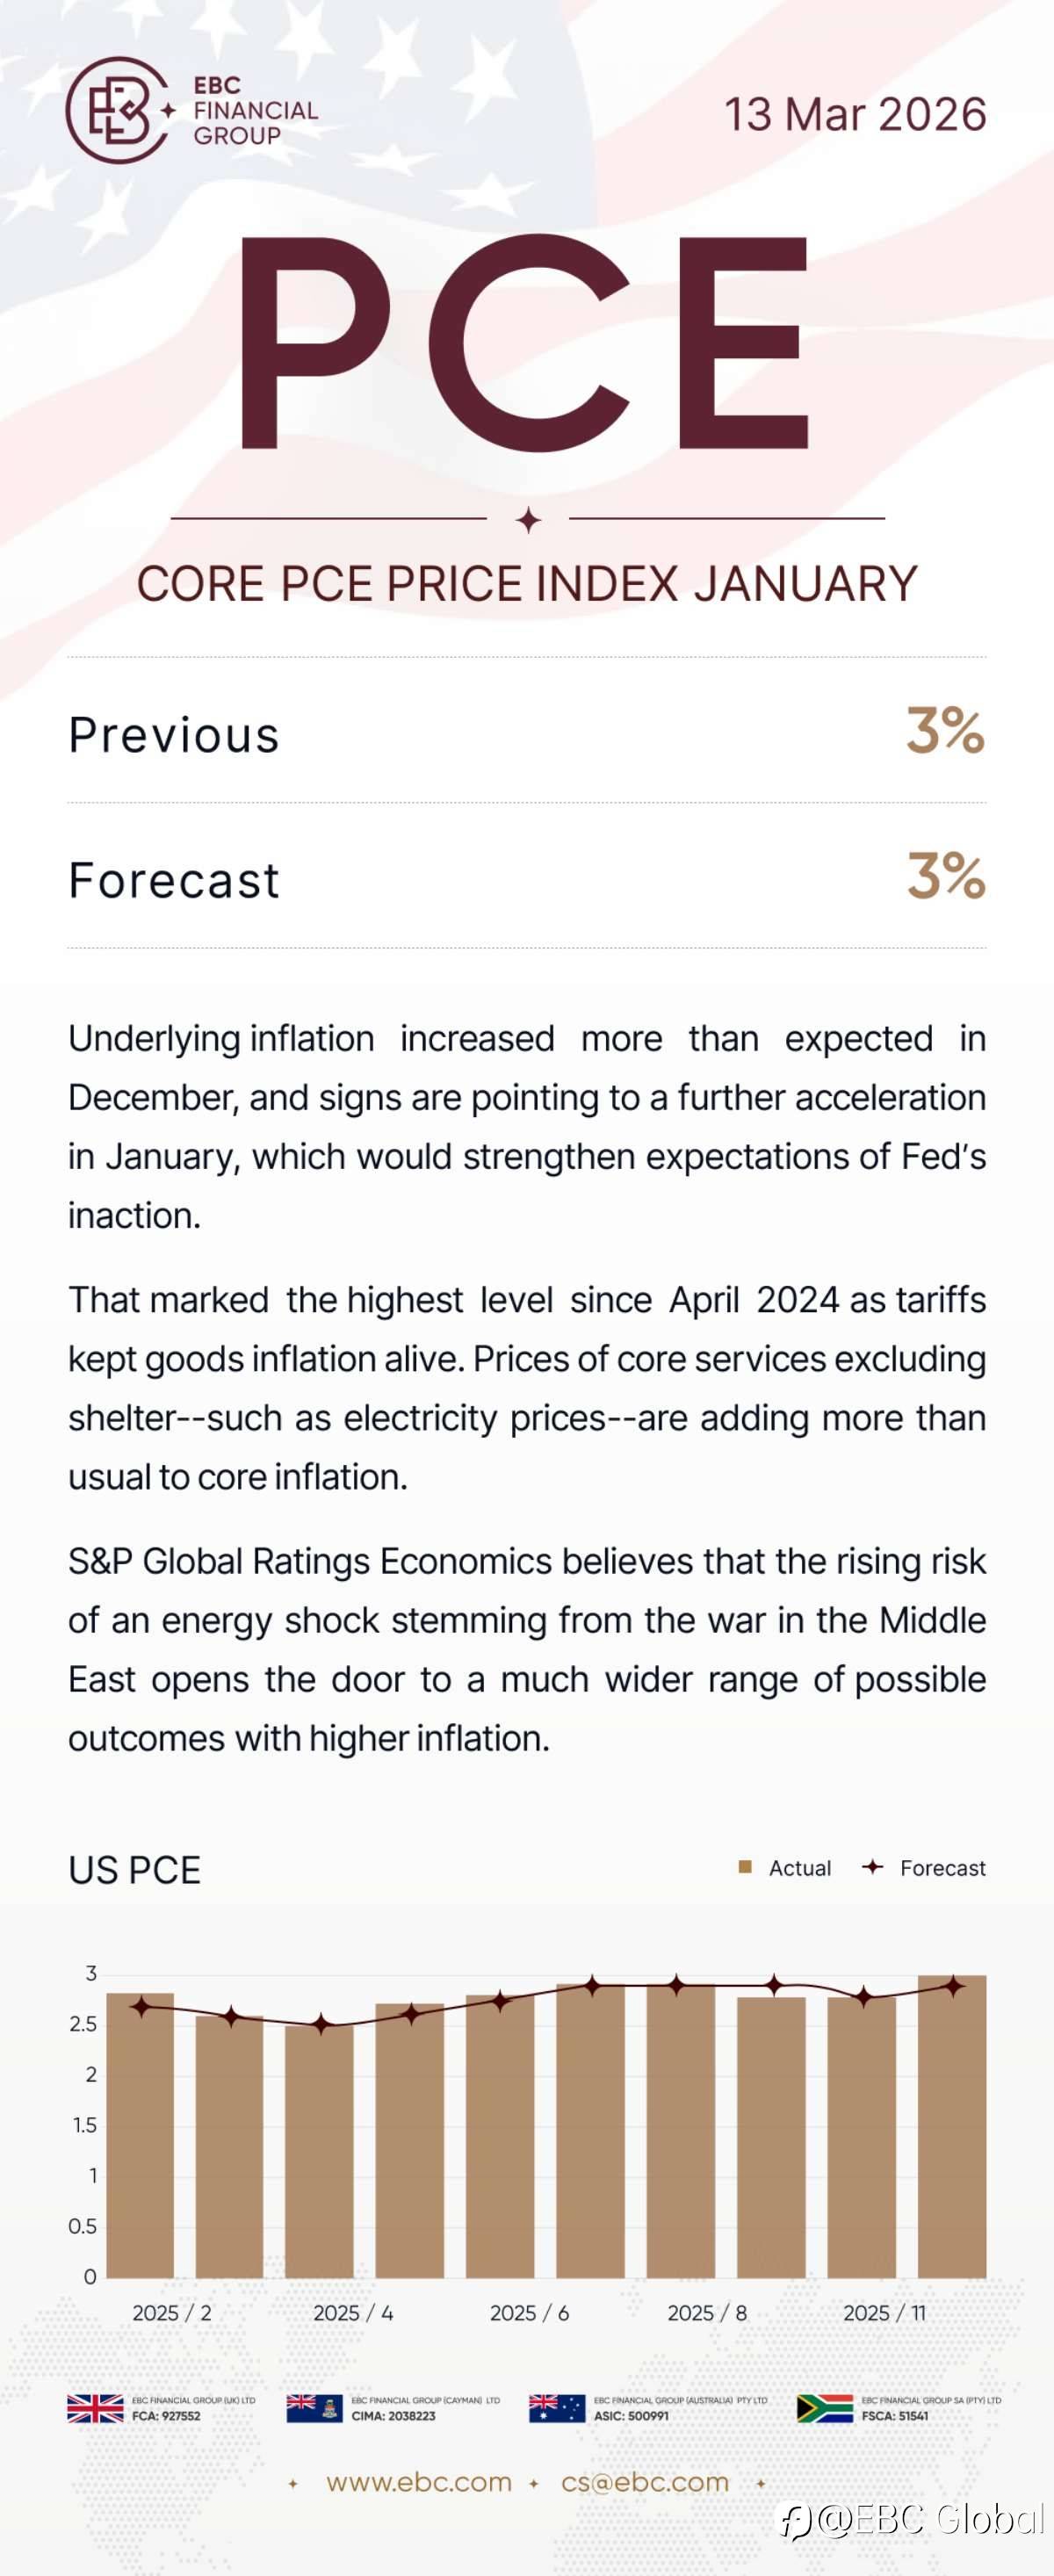Click the cs@ebc.com email link

tap(645, 2482)
